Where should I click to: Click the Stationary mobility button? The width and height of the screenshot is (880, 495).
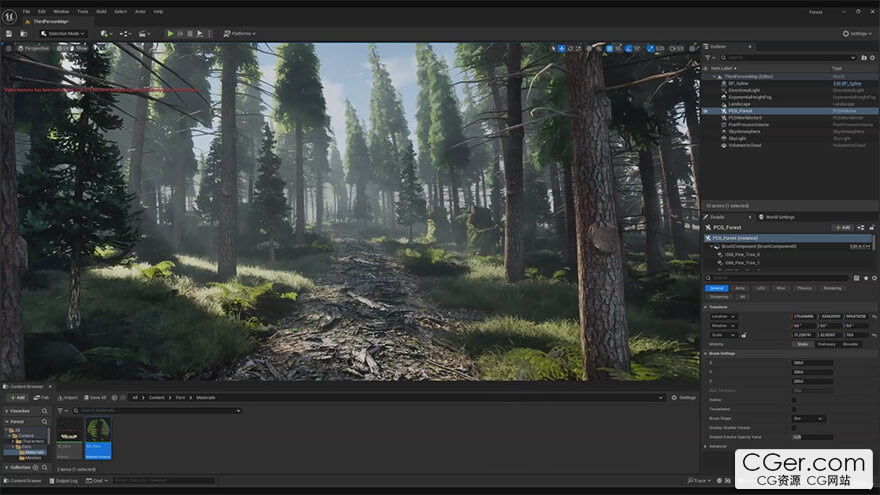pos(826,343)
